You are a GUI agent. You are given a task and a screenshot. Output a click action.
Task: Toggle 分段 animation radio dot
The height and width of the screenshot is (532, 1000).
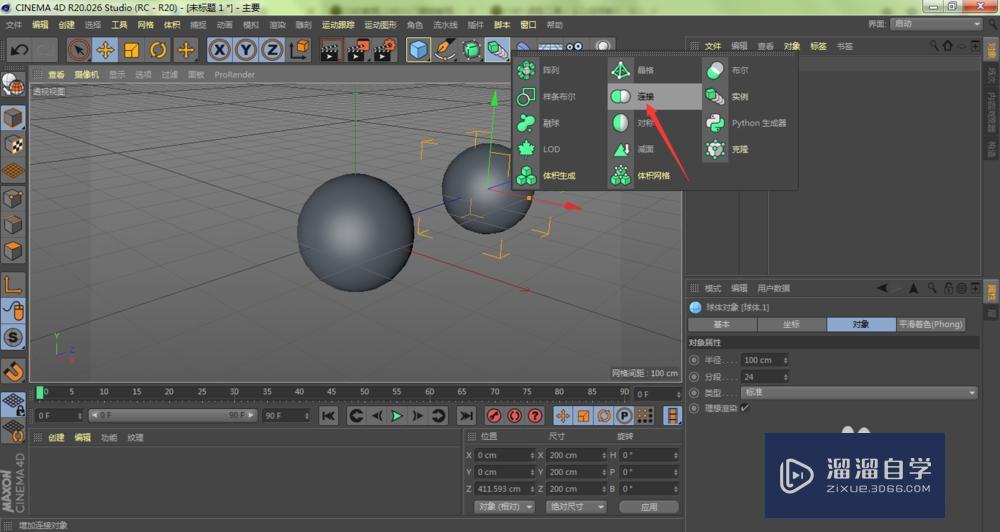[x=695, y=376]
